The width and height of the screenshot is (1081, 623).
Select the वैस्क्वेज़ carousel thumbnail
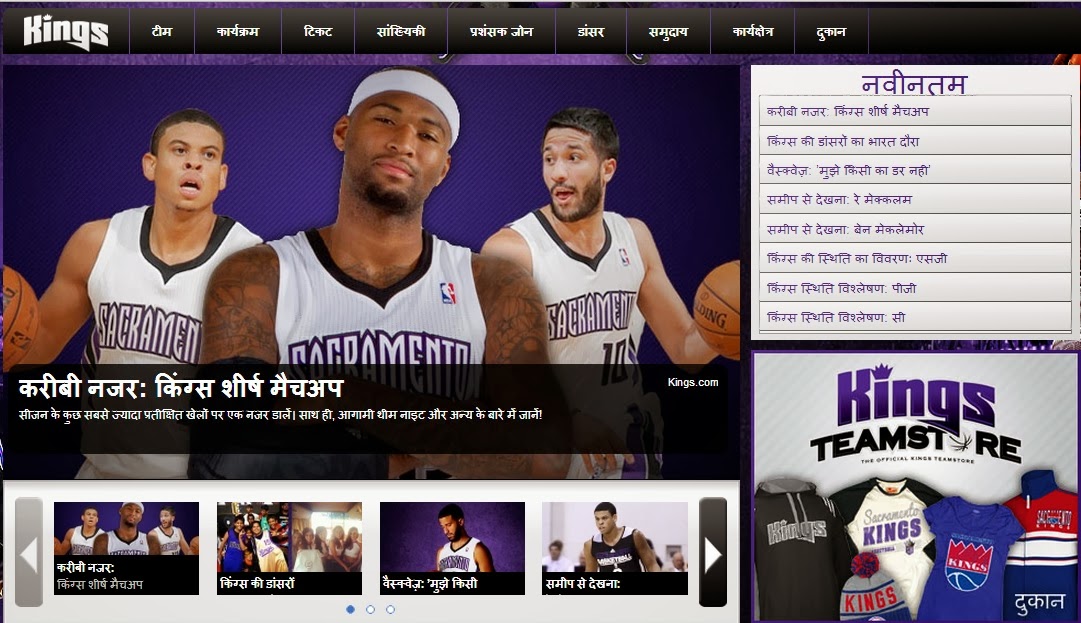[x=452, y=548]
